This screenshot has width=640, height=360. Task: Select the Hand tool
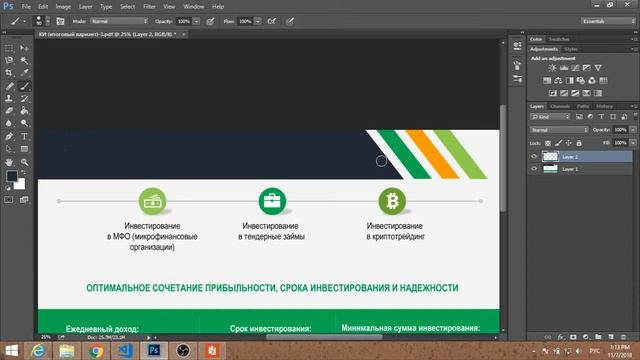tap(9, 162)
